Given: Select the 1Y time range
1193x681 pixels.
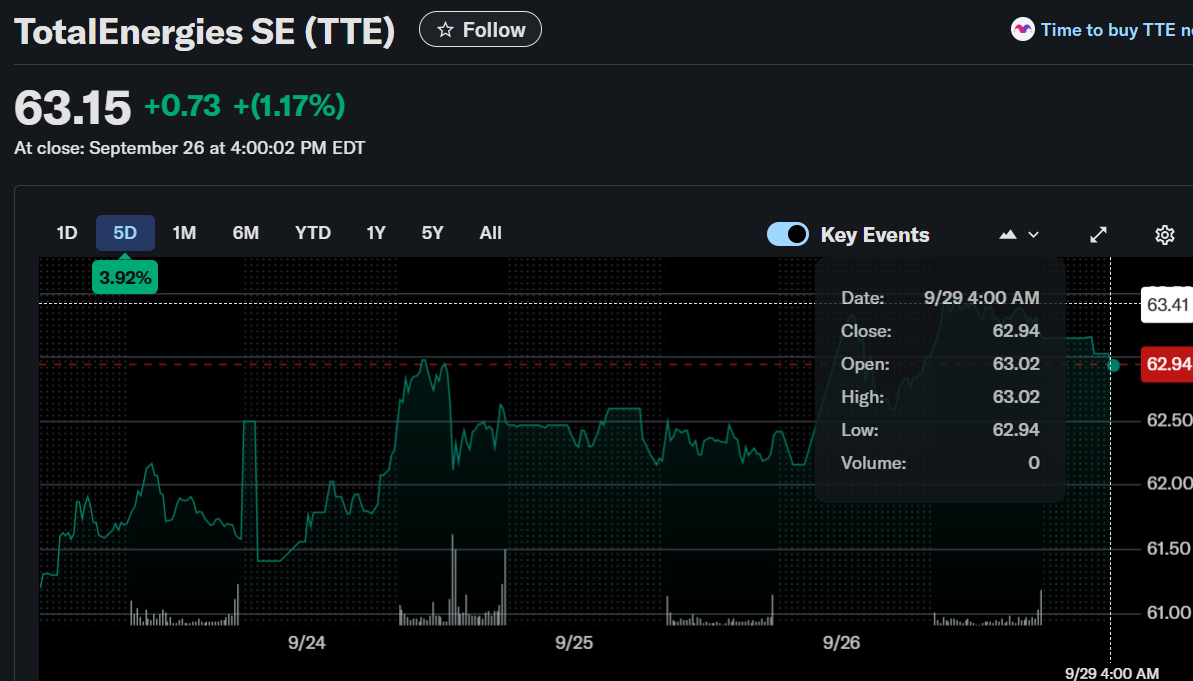Looking at the screenshot, I should tap(376, 233).
